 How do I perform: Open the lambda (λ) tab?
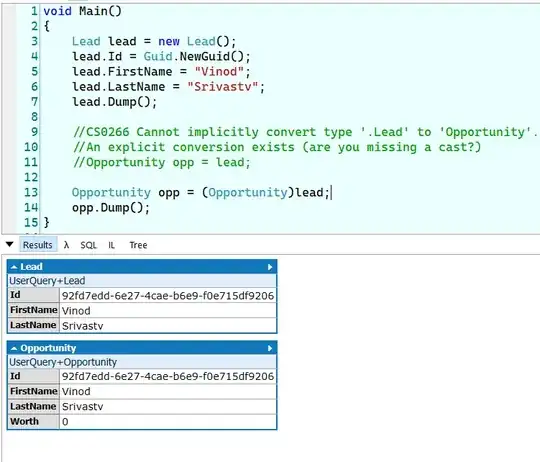[x=66, y=245]
